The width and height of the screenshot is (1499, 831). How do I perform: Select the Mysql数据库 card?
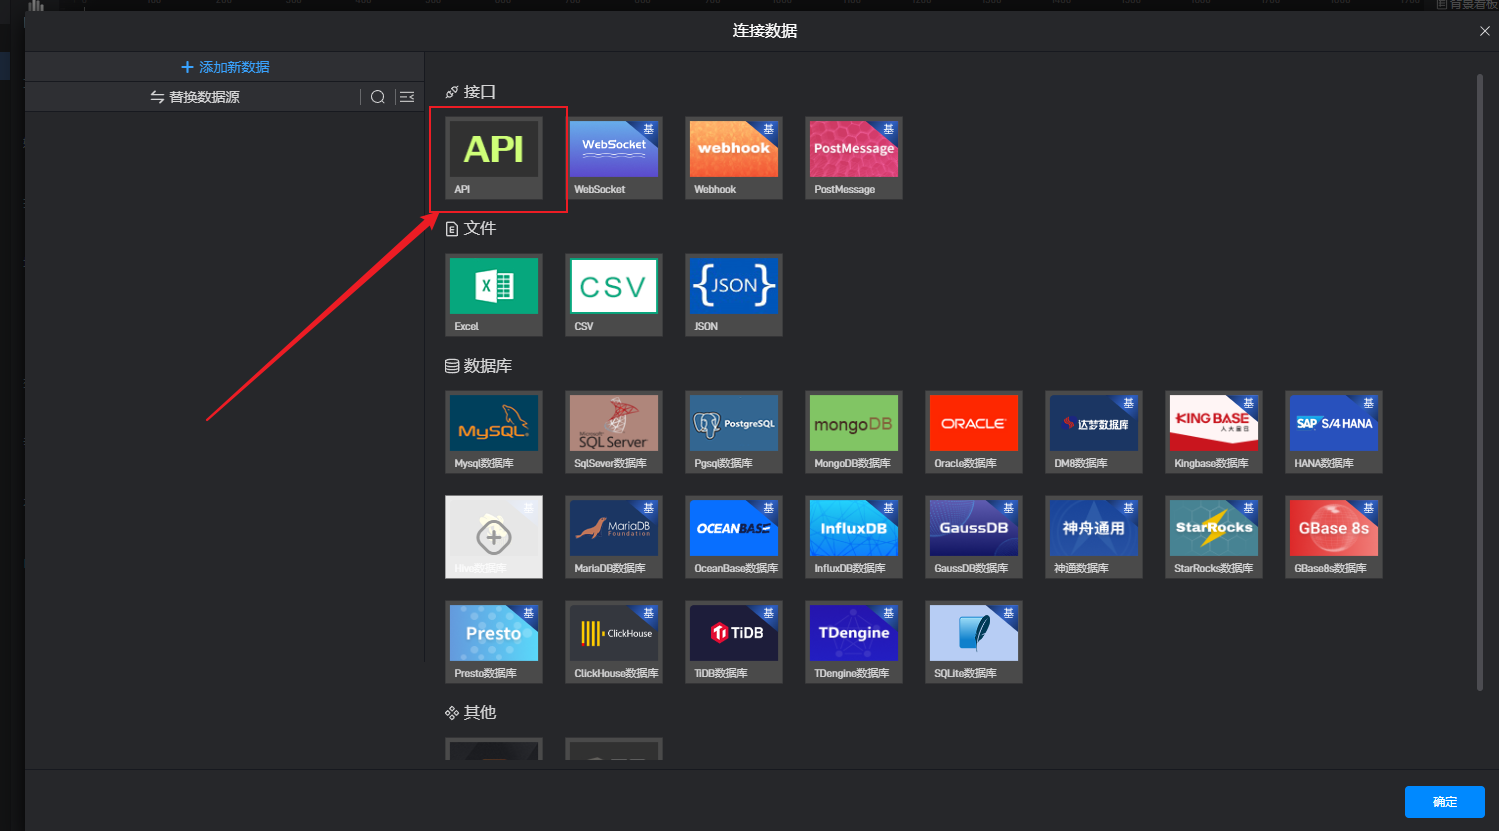494,432
